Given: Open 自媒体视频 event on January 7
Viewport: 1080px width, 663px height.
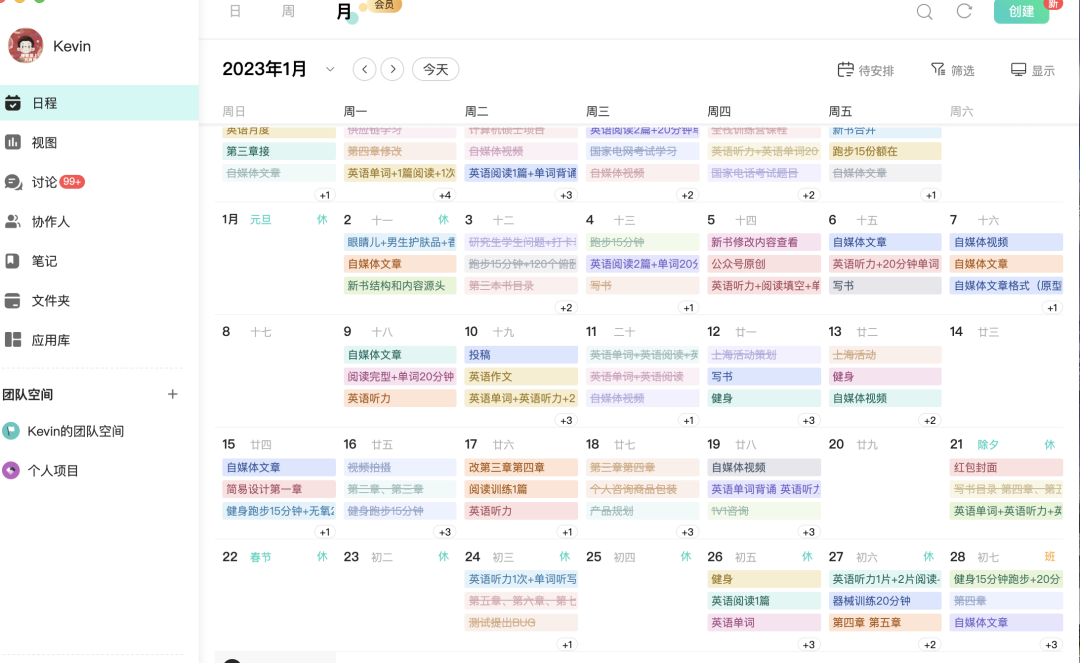Looking at the screenshot, I should 1006,242.
